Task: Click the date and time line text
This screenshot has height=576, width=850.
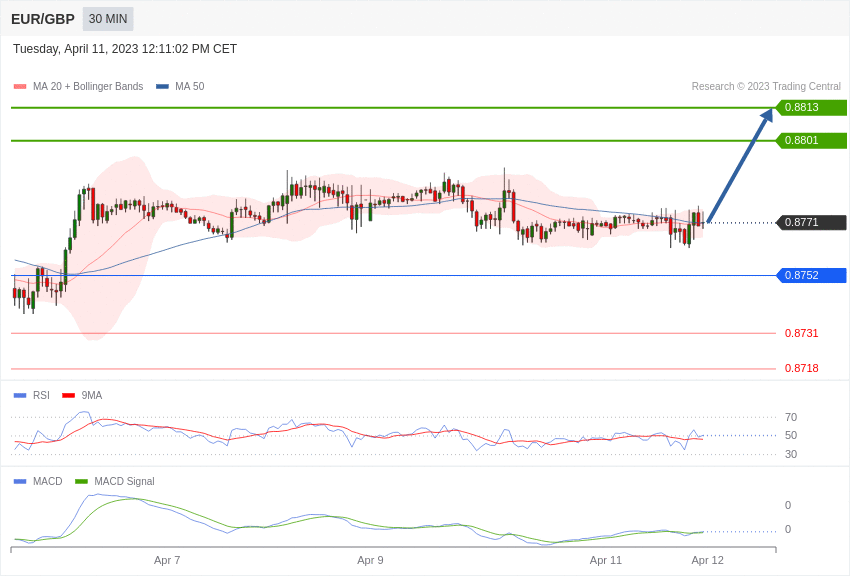Action: [x=125, y=49]
